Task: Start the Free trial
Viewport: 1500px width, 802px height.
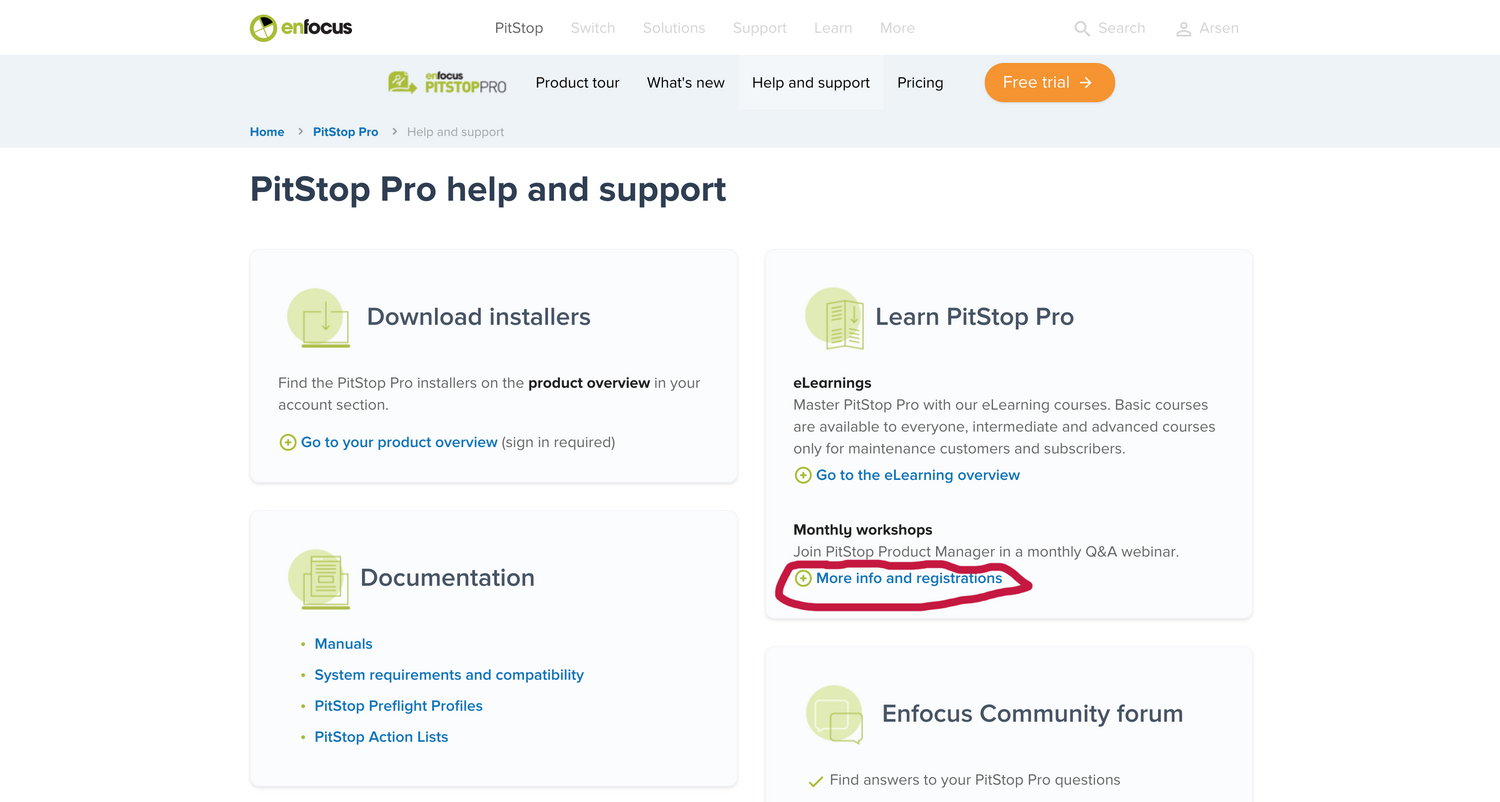Action: (x=1049, y=83)
